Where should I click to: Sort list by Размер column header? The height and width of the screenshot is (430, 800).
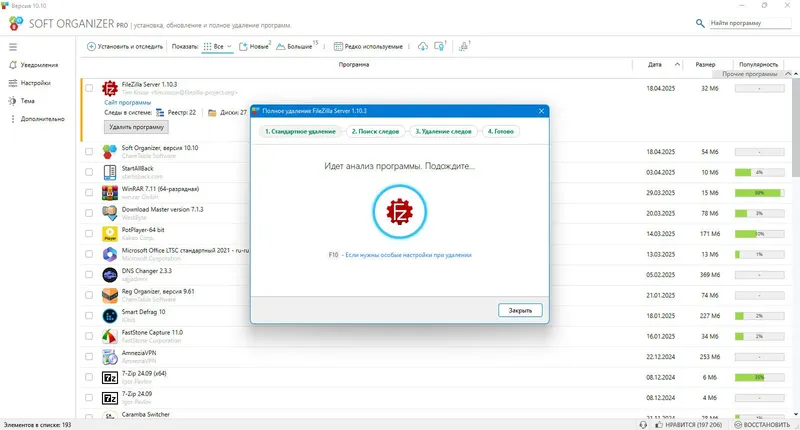[x=705, y=65]
